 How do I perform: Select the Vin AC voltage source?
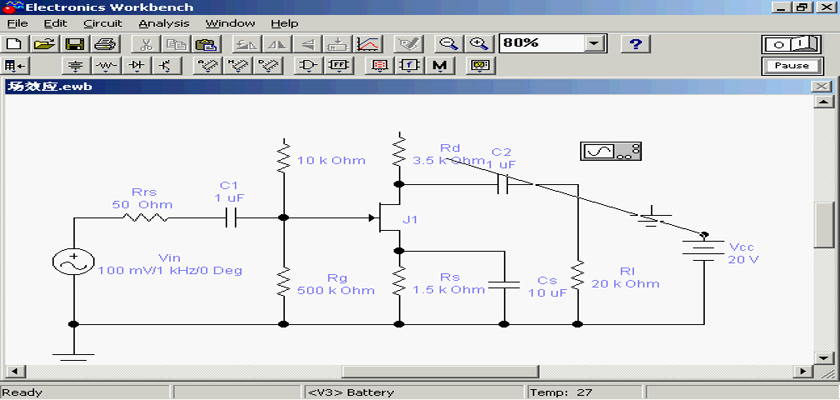[x=73, y=262]
